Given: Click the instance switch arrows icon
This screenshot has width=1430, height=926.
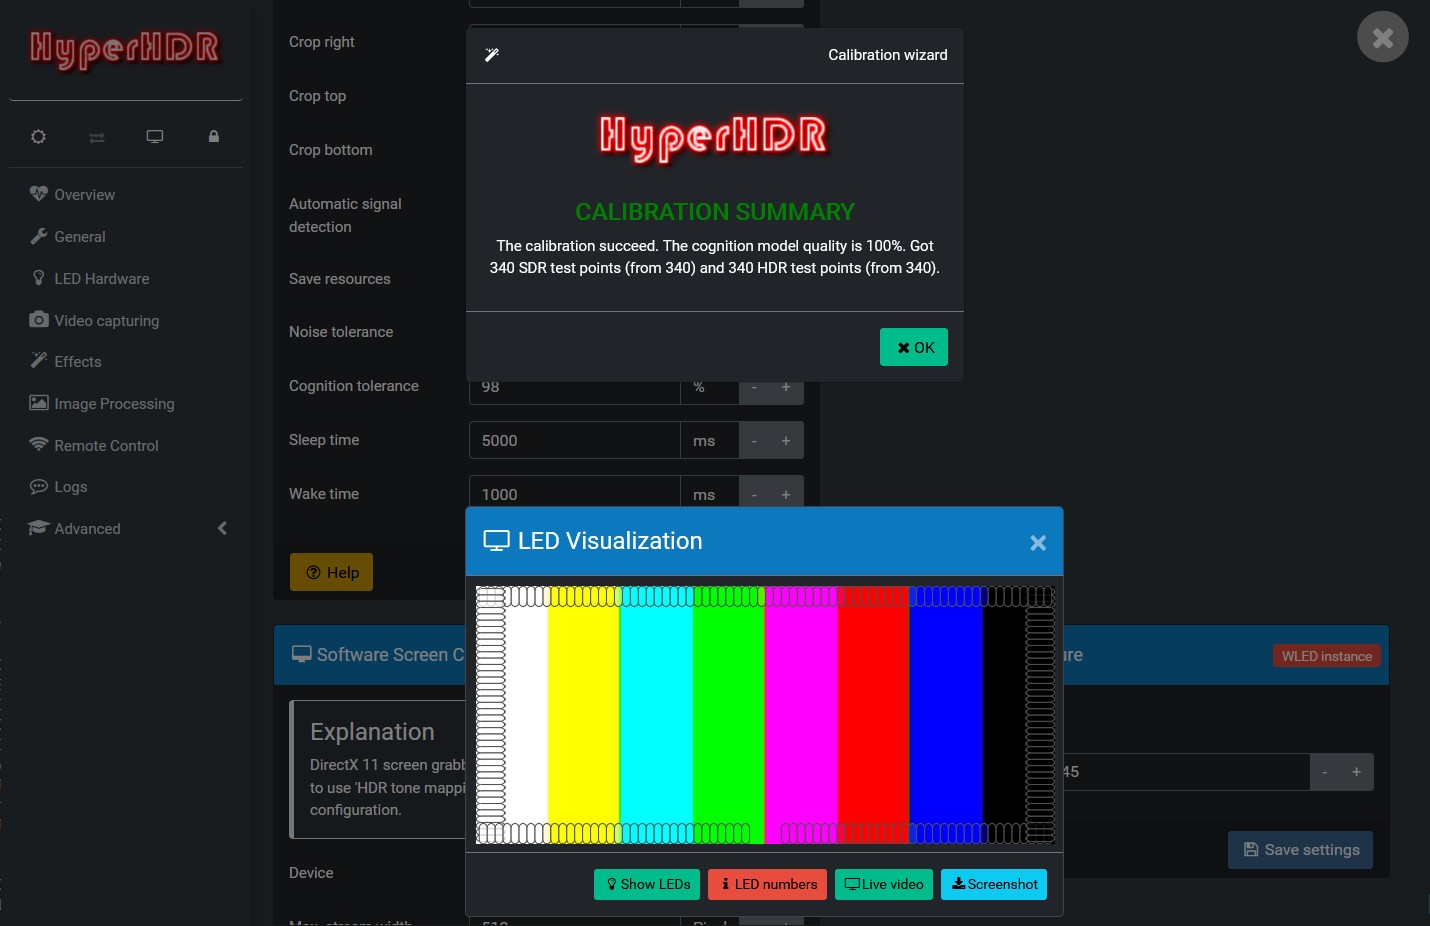Looking at the screenshot, I should [97, 137].
